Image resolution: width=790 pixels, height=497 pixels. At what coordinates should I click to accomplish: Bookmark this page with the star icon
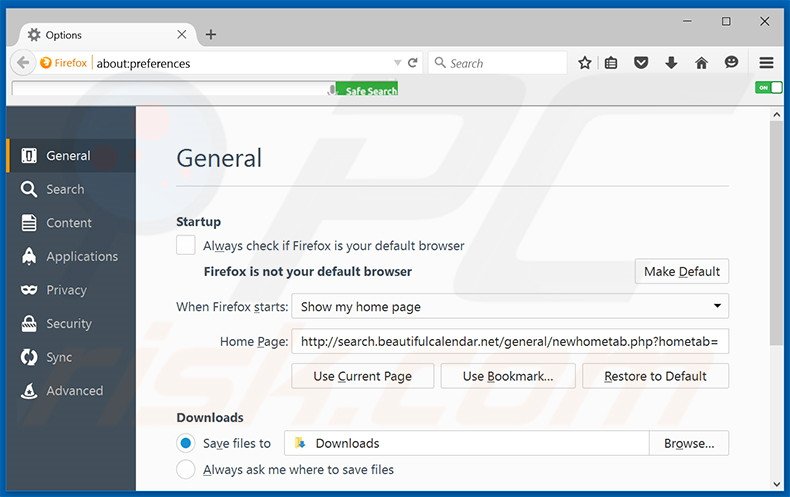point(584,63)
